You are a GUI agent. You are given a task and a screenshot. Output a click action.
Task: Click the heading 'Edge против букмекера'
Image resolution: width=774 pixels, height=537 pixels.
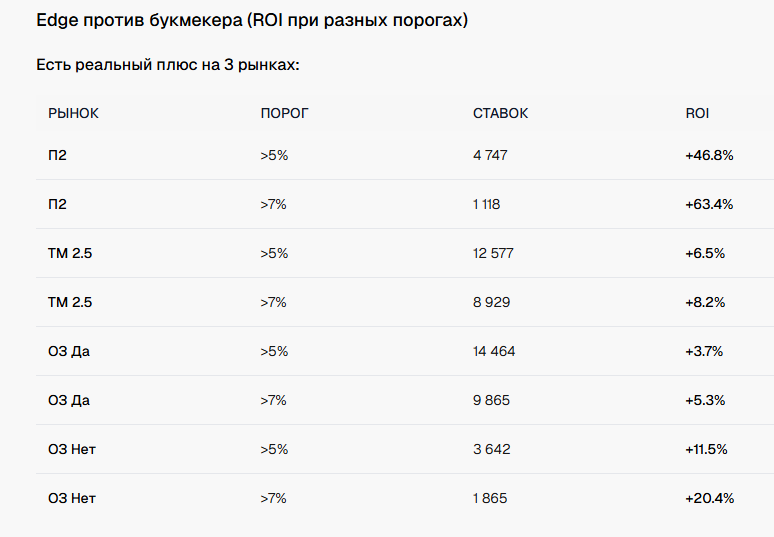[x=139, y=20]
